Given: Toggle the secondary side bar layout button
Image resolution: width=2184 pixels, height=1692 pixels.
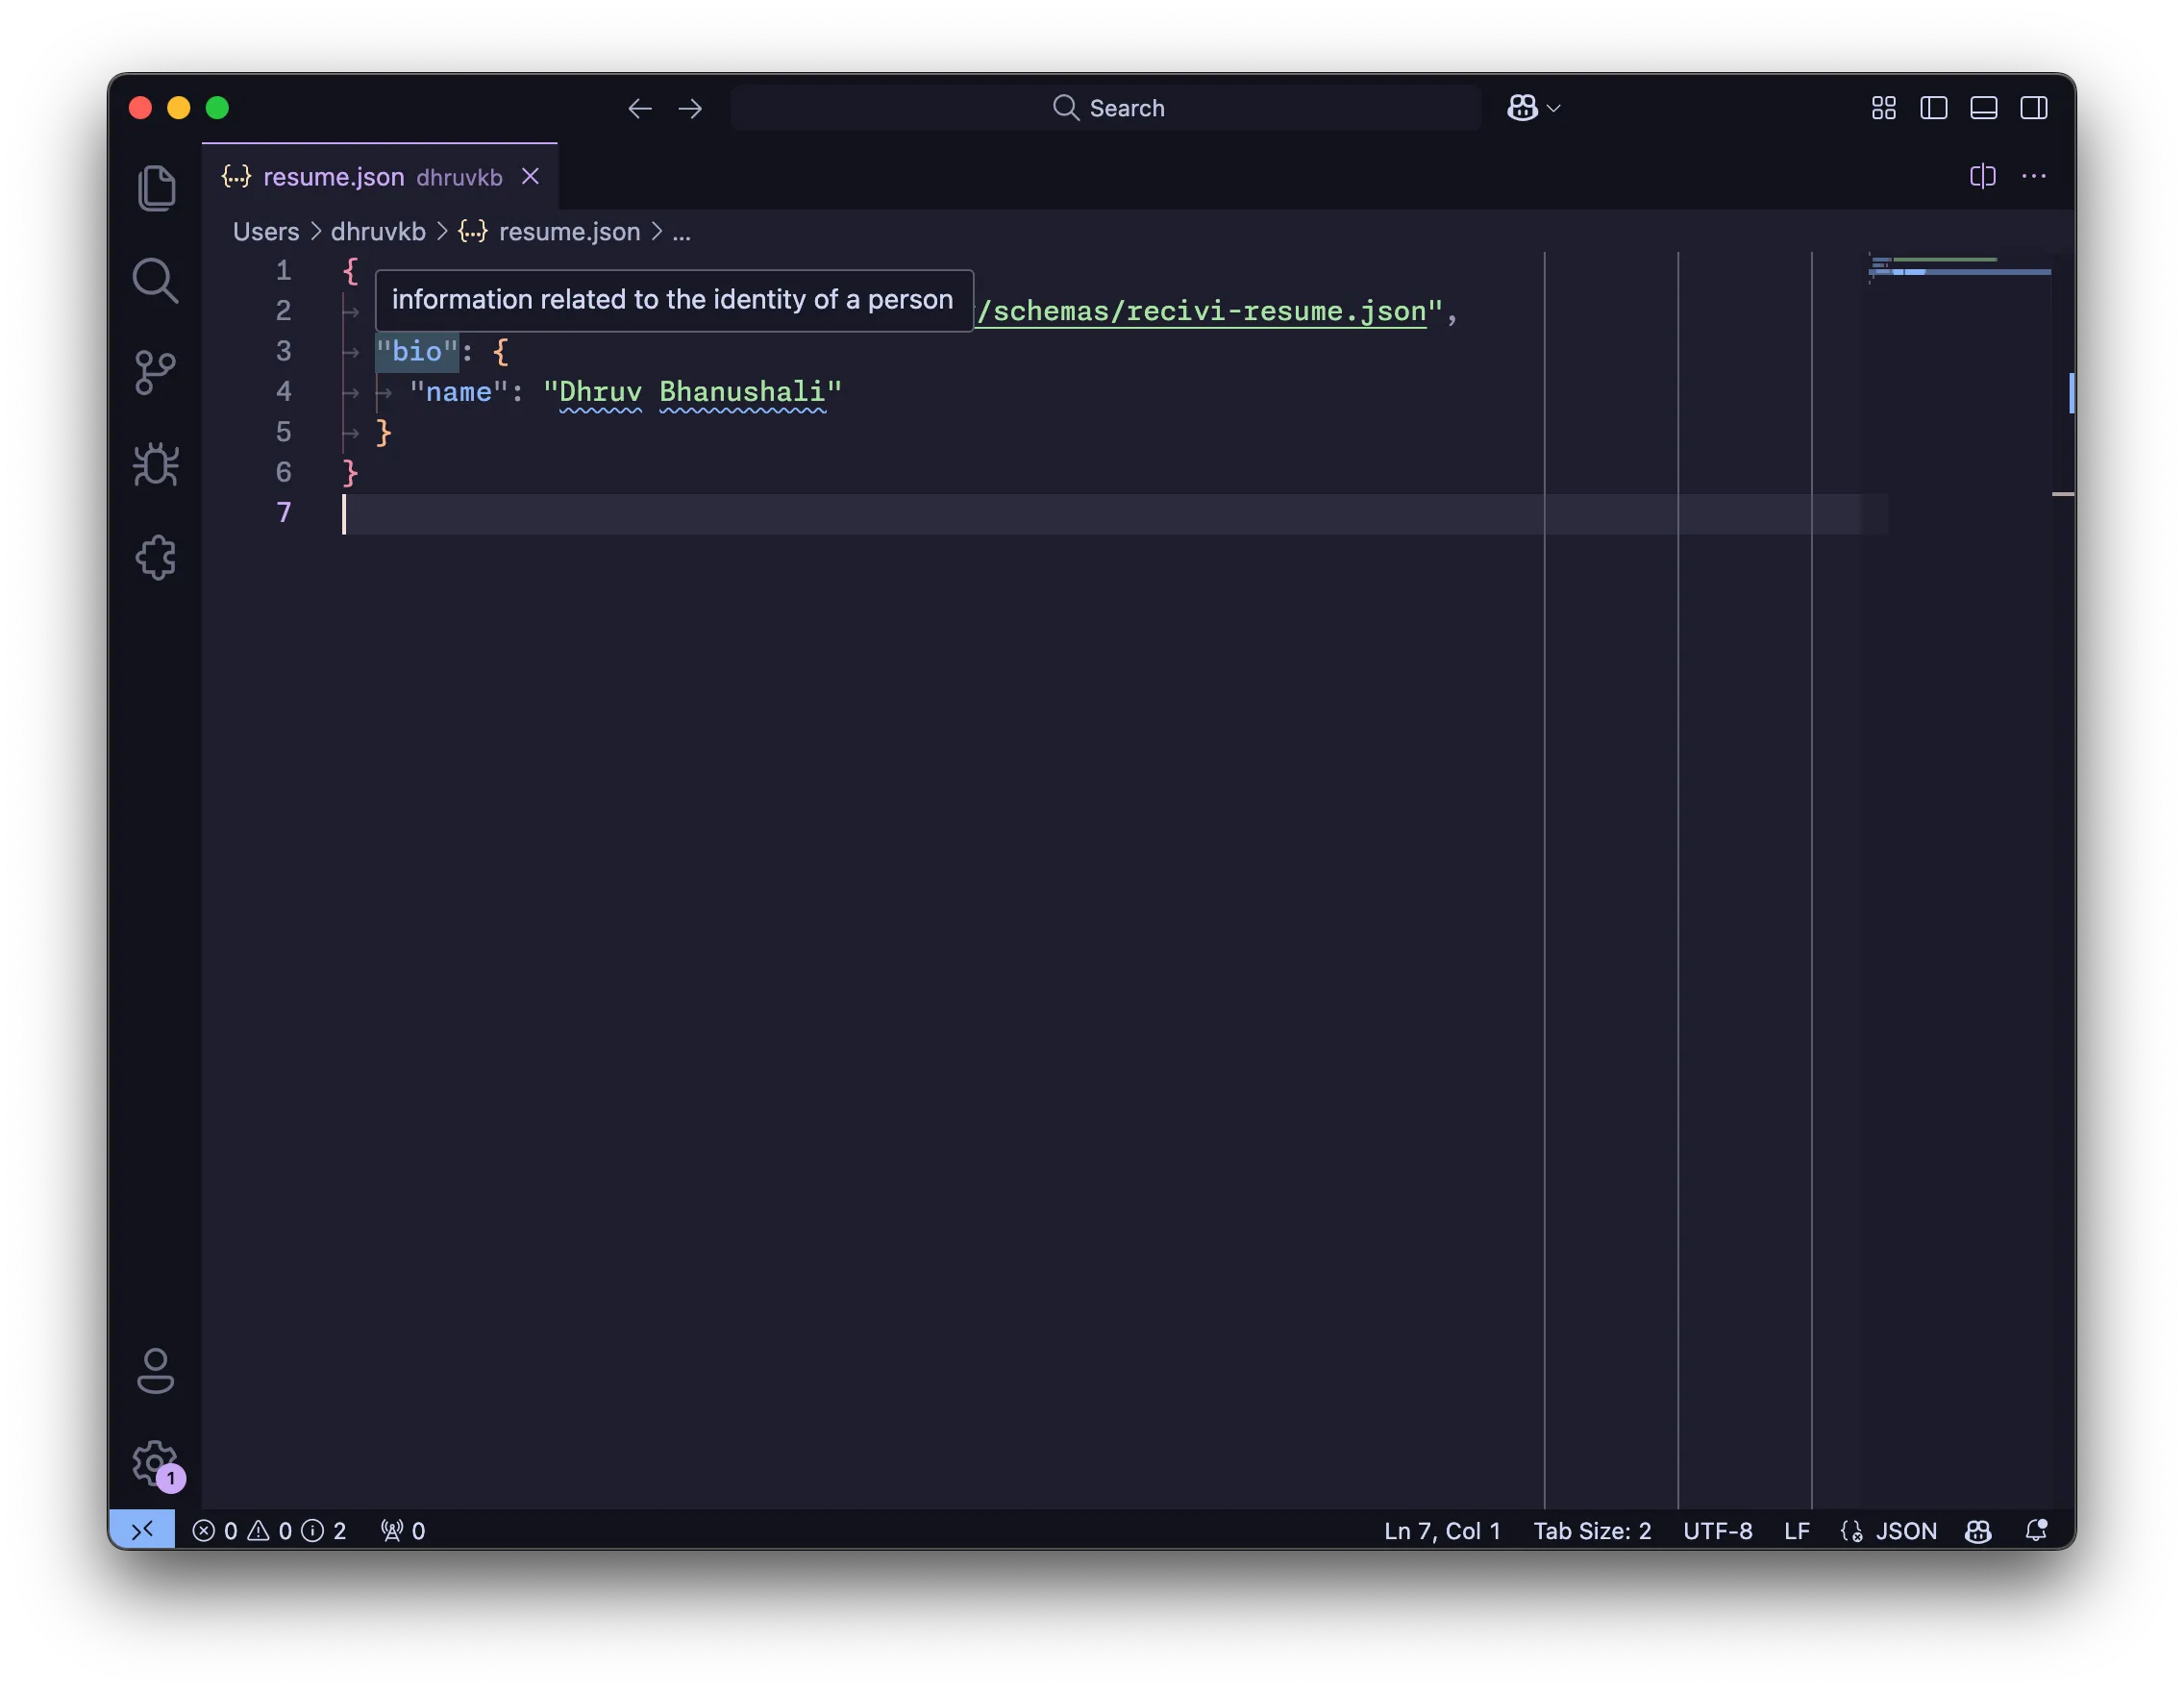Looking at the screenshot, I should pos(2033,108).
